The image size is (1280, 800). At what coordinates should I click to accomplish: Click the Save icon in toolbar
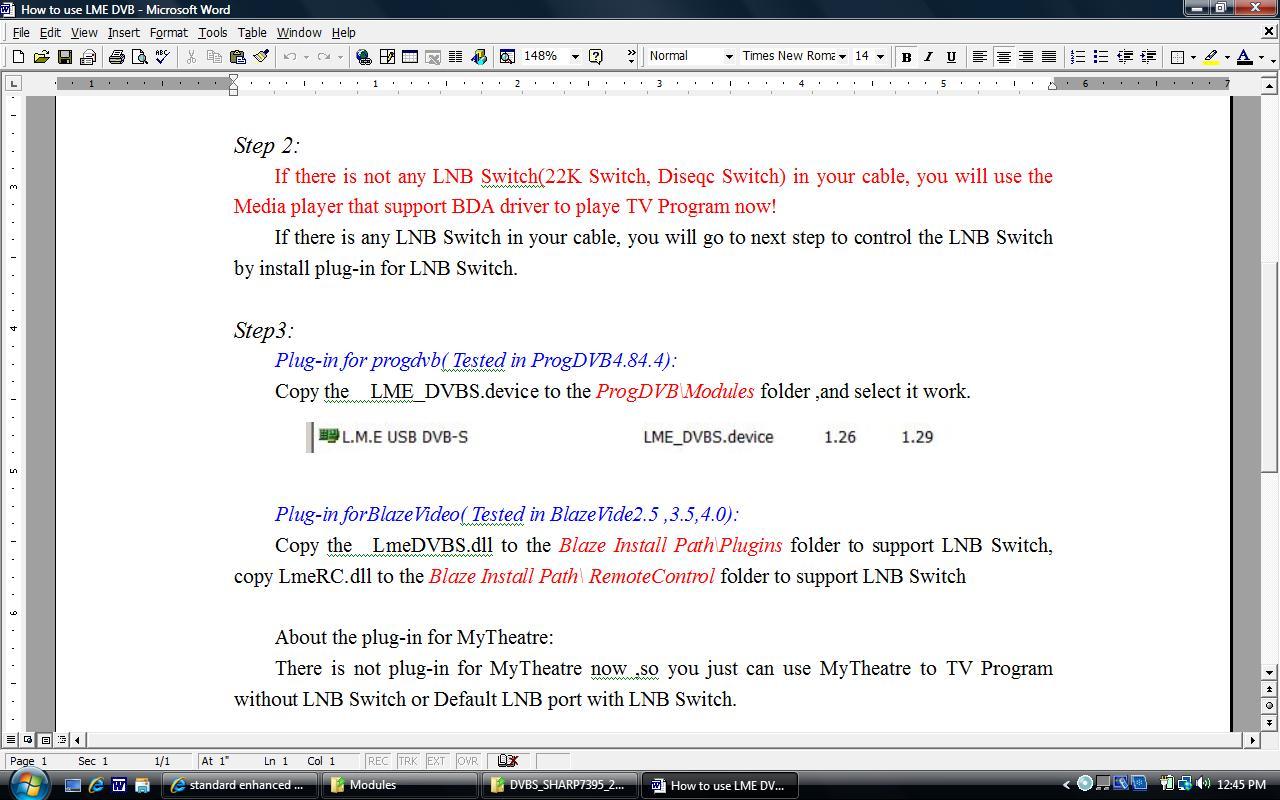pos(64,57)
